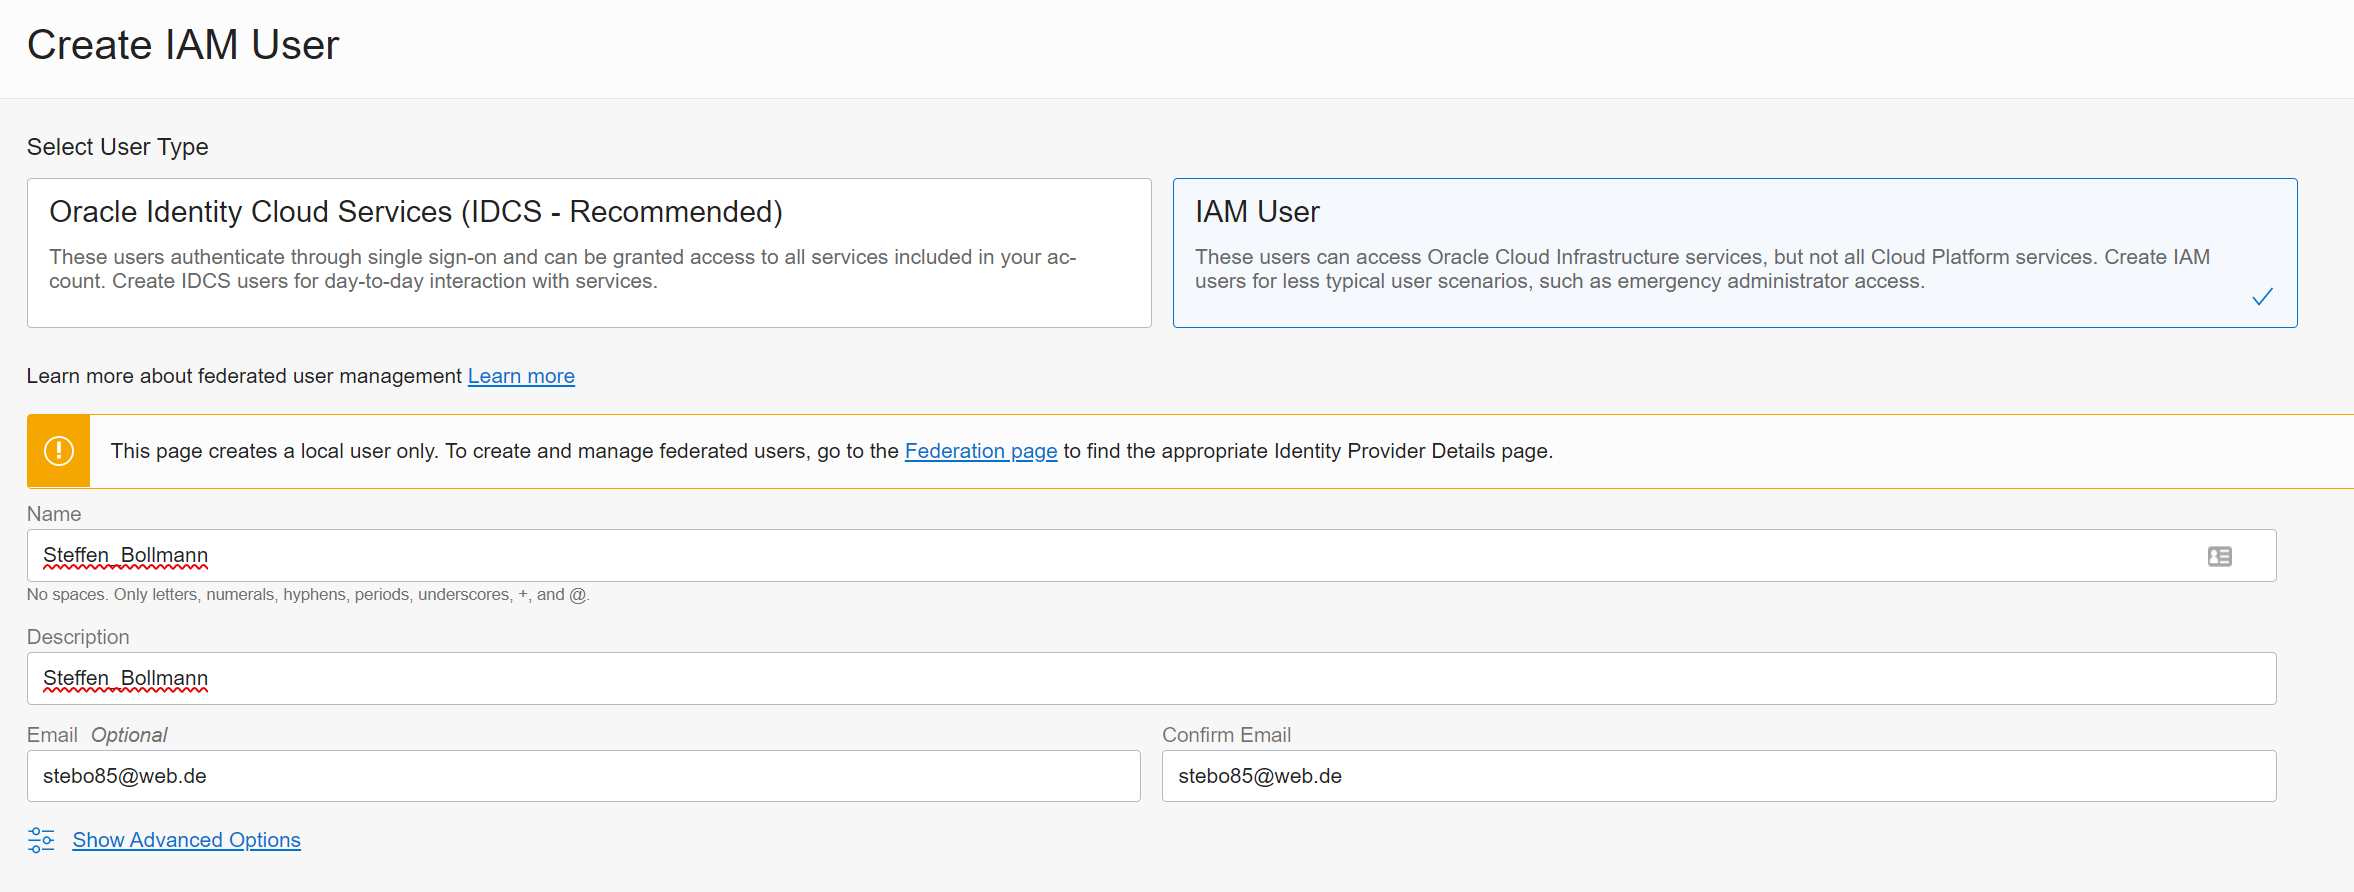The width and height of the screenshot is (2354, 892).
Task: Click the Confirm Email label
Action: pyautogui.click(x=1226, y=735)
